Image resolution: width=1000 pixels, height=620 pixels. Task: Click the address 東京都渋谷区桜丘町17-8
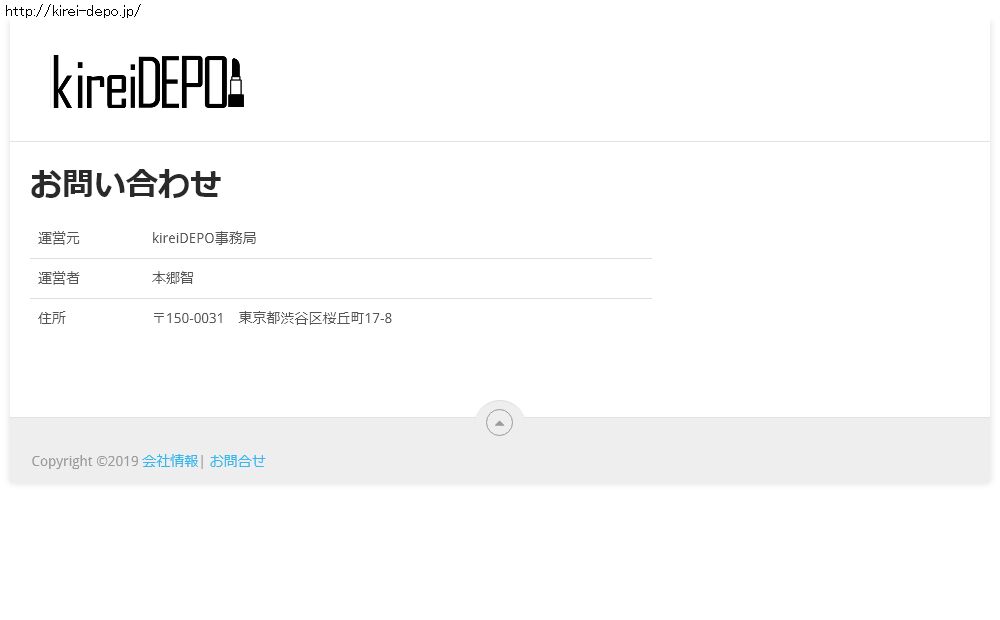coord(315,318)
